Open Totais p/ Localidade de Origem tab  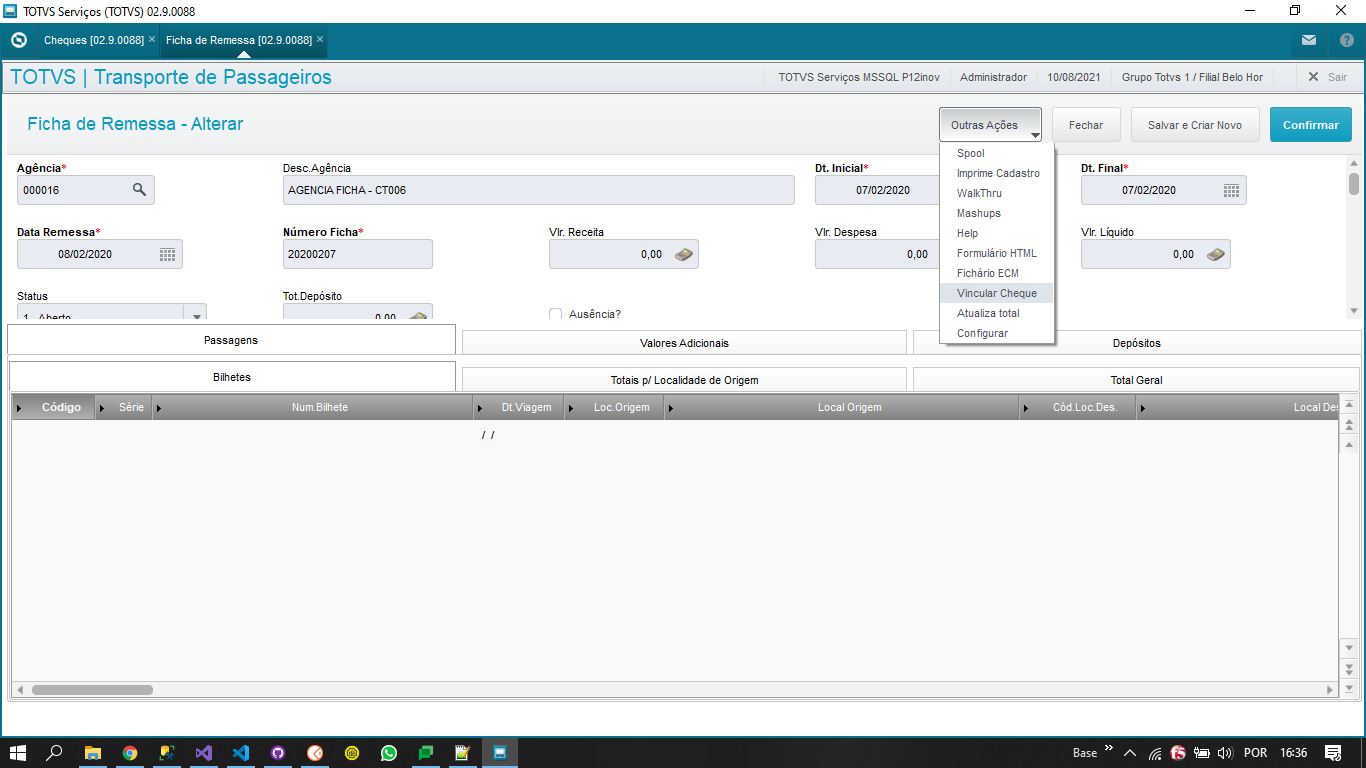coord(684,380)
